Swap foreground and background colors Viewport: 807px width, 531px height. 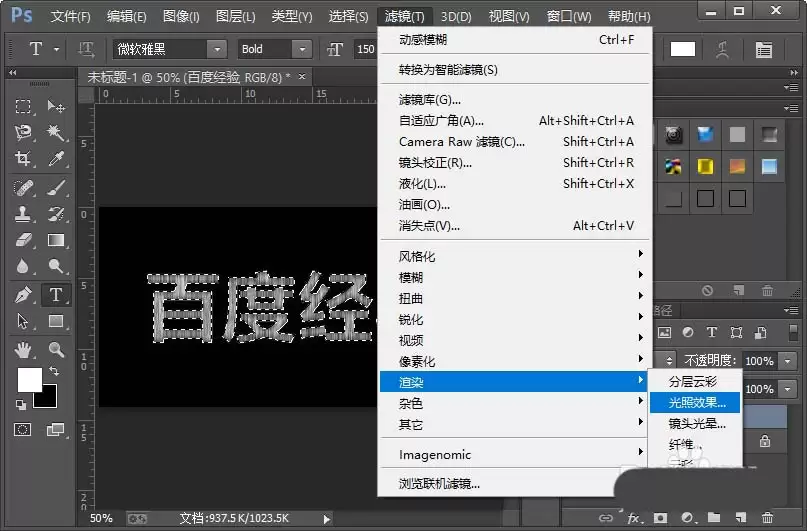coord(54,370)
